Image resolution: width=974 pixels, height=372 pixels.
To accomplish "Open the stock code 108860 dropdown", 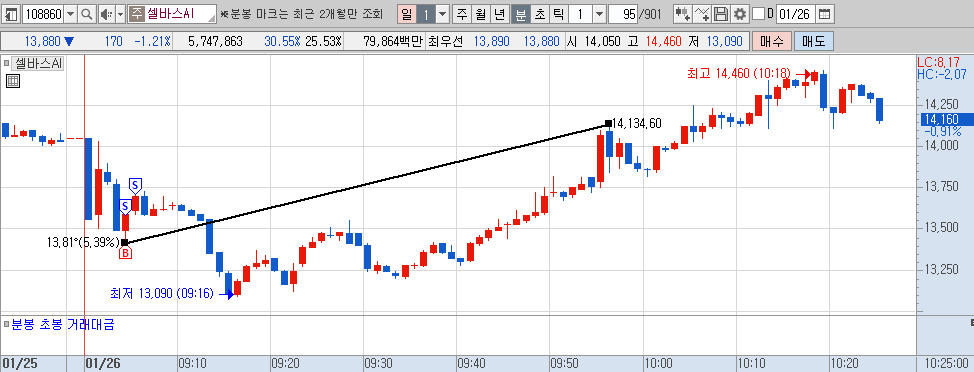I will (x=71, y=13).
